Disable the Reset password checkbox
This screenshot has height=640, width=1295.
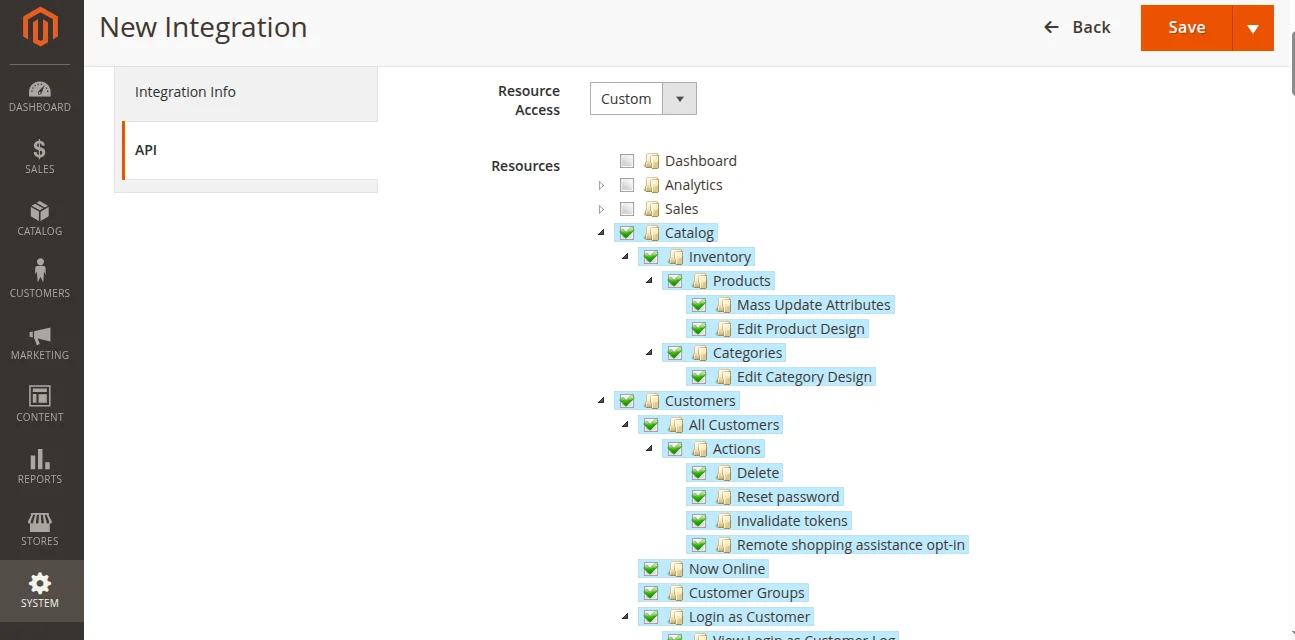(x=698, y=496)
